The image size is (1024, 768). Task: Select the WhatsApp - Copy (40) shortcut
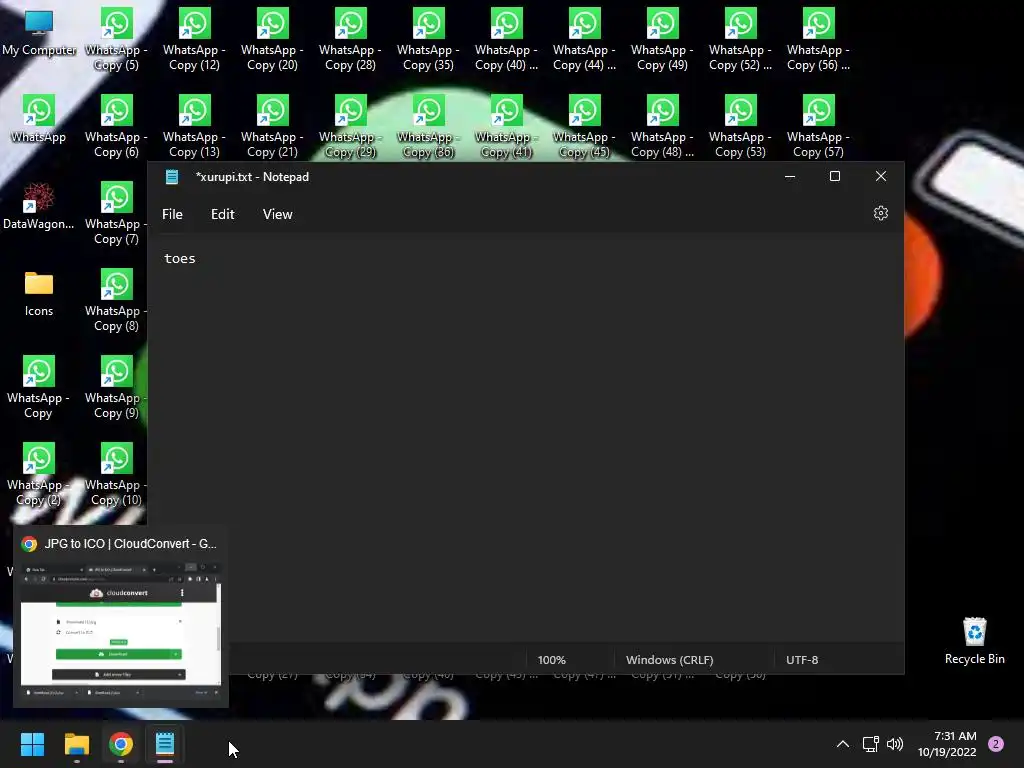coord(506,39)
